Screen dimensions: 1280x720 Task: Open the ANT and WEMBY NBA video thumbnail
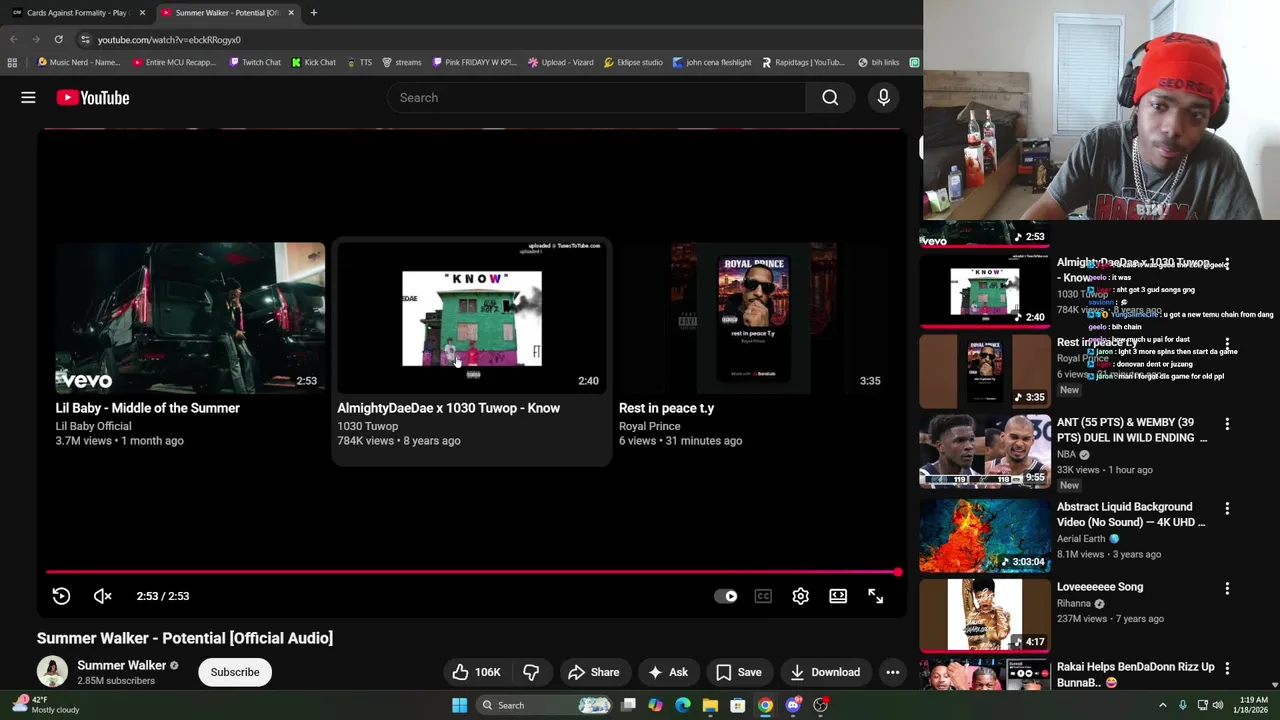[985, 451]
